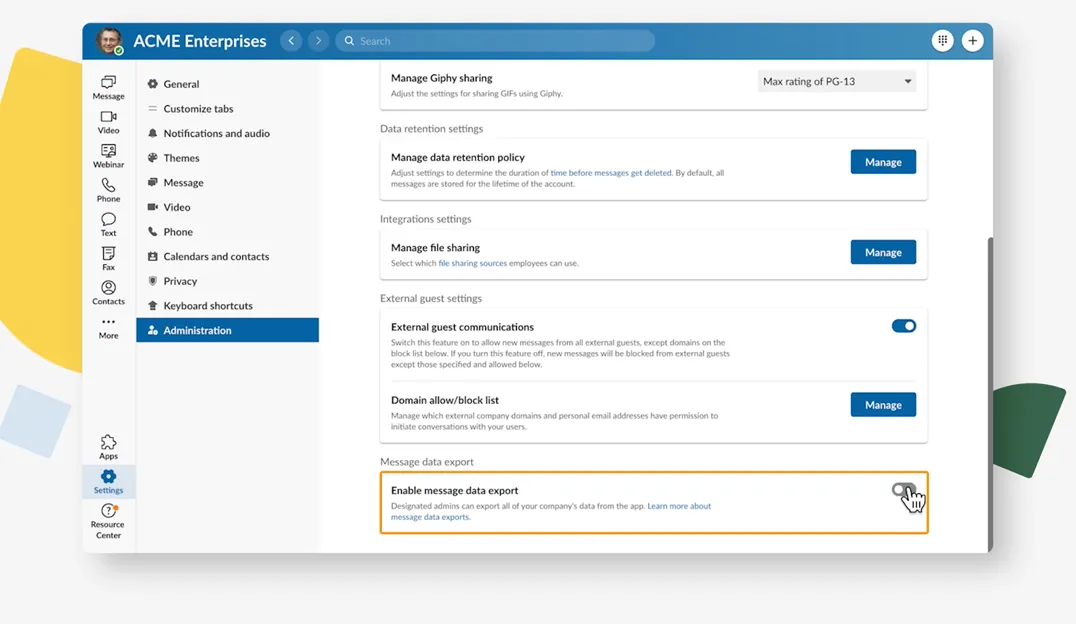The height and width of the screenshot is (624, 1076).
Task: Click Manage for data retention policy
Action: (x=882, y=162)
